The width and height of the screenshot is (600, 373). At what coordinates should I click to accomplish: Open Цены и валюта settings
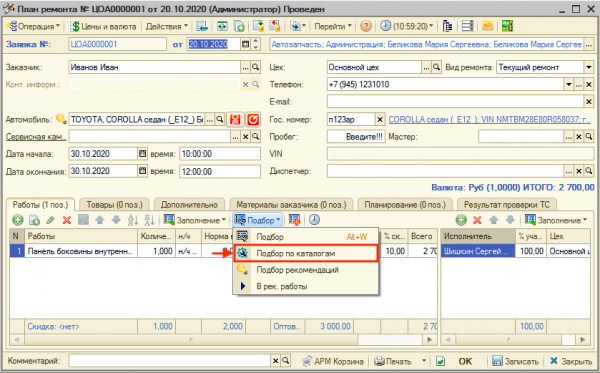tap(103, 26)
